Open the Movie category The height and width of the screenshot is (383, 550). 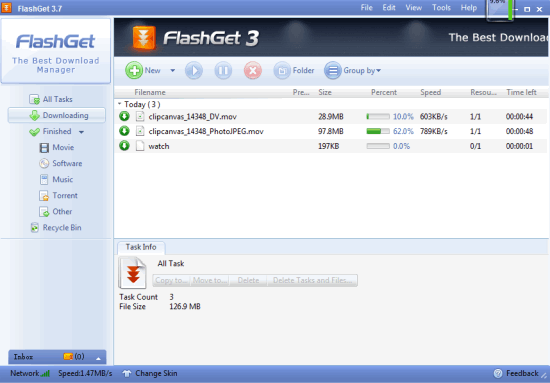coord(57,147)
